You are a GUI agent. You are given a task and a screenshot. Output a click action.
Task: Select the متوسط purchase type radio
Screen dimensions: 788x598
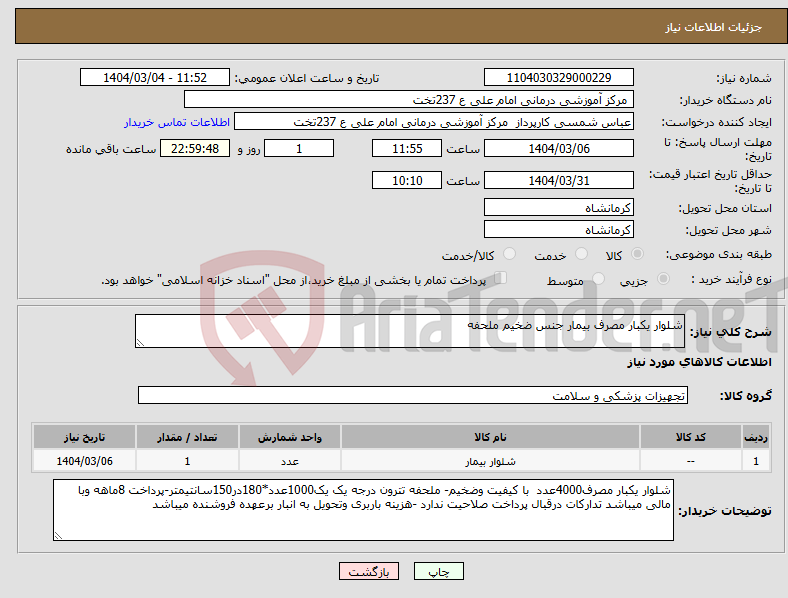tap(598, 278)
